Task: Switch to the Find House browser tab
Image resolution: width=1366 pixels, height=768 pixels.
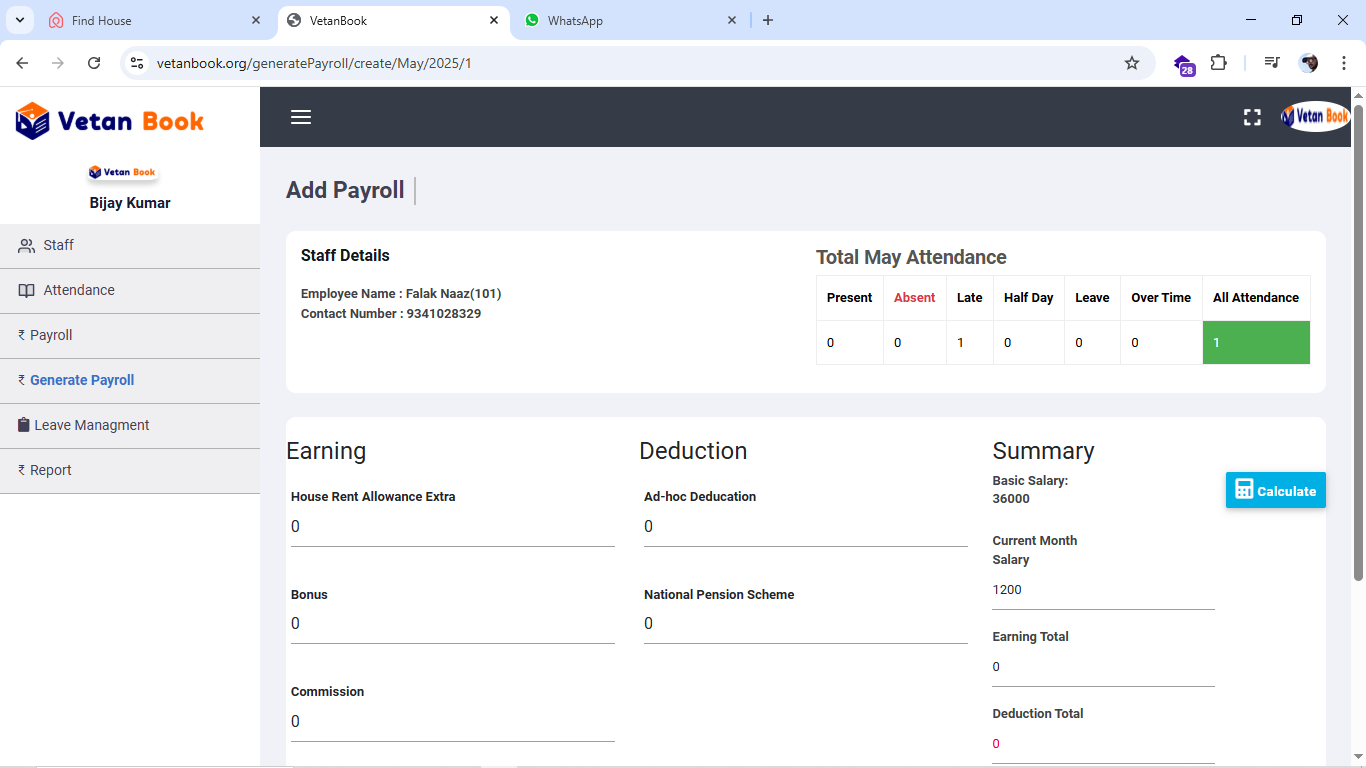Action: (155, 20)
